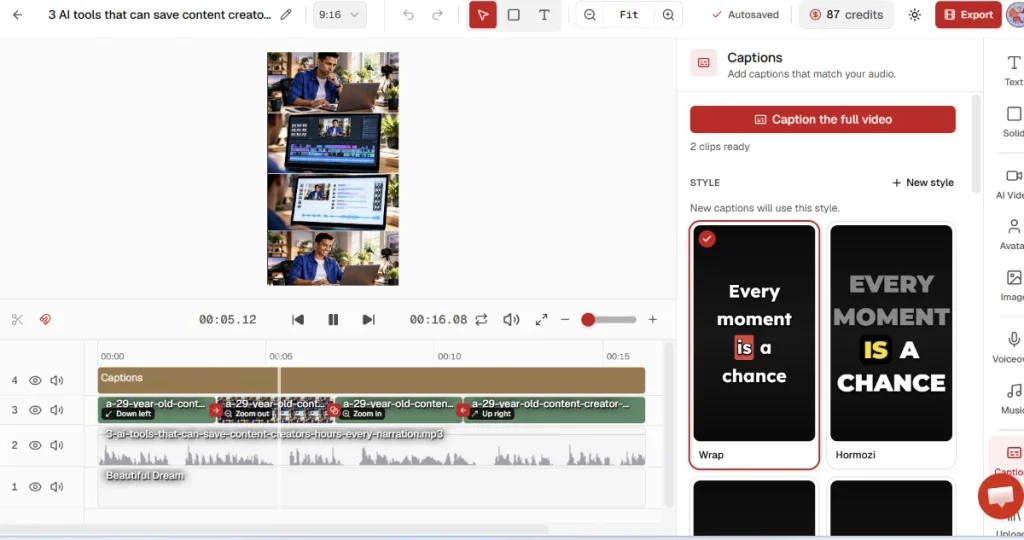Select the Captions clip on timeline
1024x540 pixels.
coord(371,380)
